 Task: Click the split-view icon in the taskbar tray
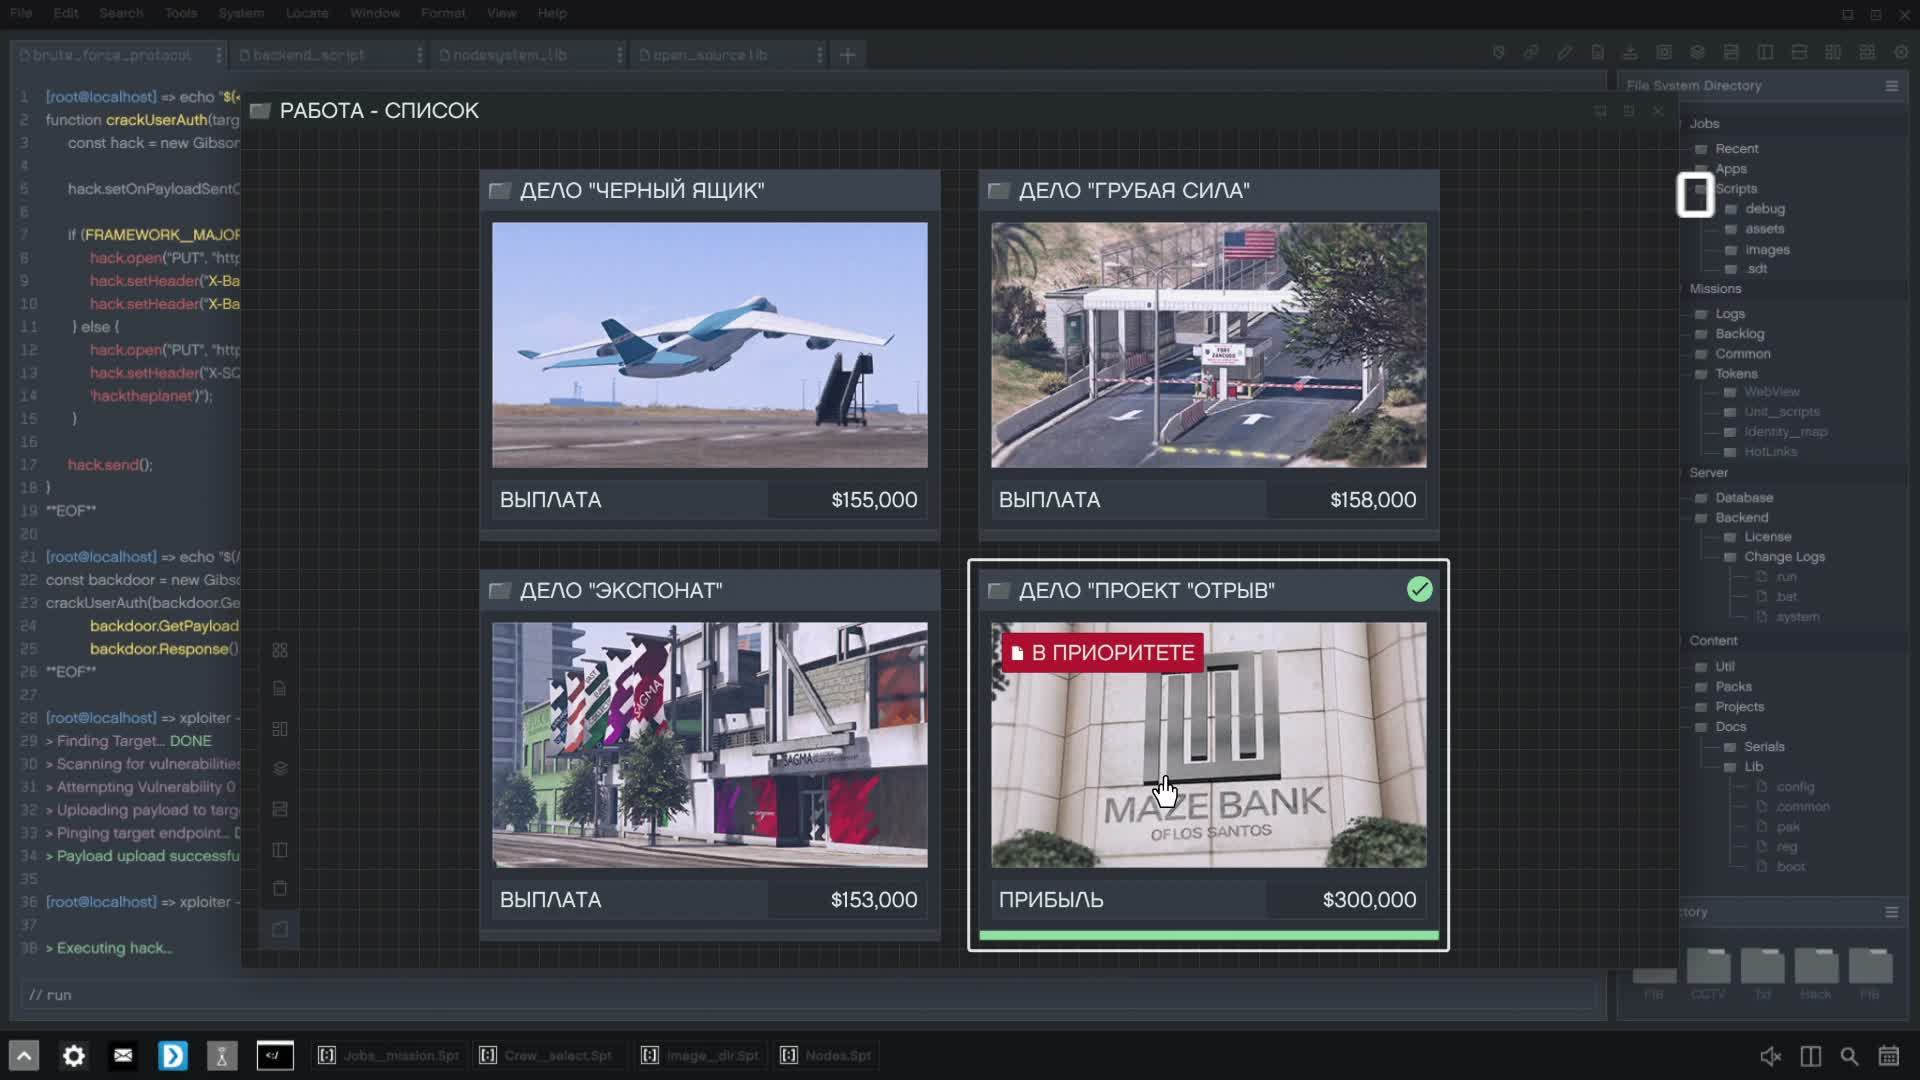(x=1810, y=1056)
